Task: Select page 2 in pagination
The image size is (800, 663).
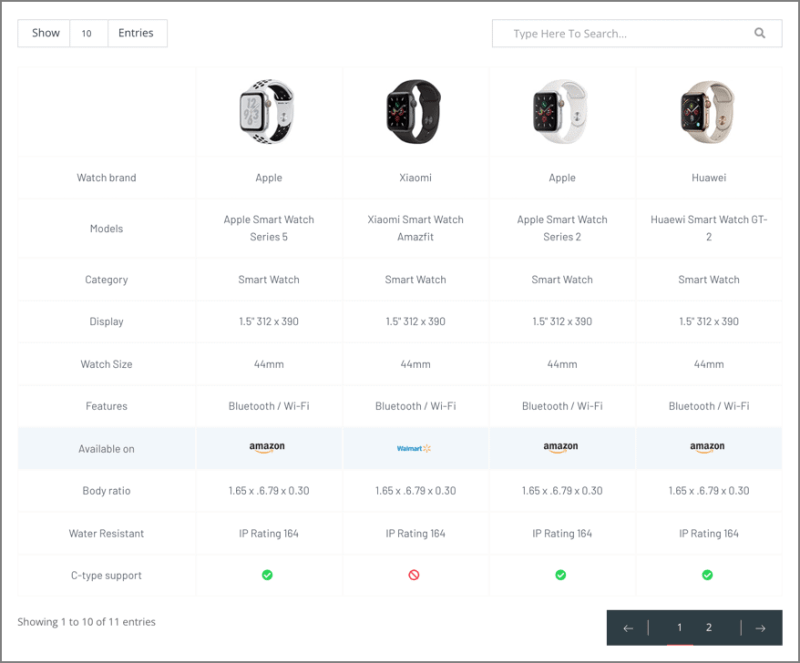Action: click(708, 627)
